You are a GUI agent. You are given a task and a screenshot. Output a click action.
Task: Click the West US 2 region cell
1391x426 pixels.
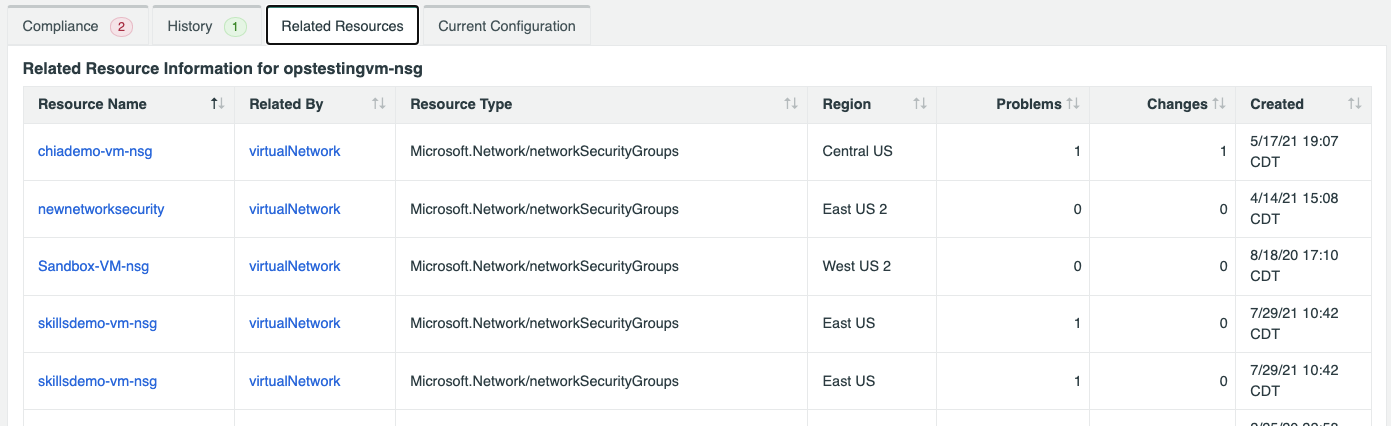(856, 266)
